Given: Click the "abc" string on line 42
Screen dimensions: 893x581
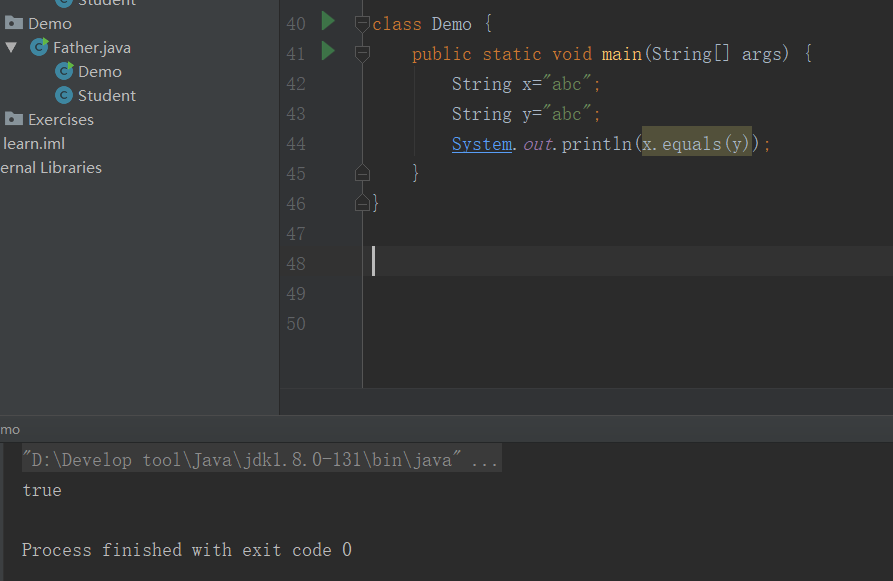Looking at the screenshot, I should [568, 84].
